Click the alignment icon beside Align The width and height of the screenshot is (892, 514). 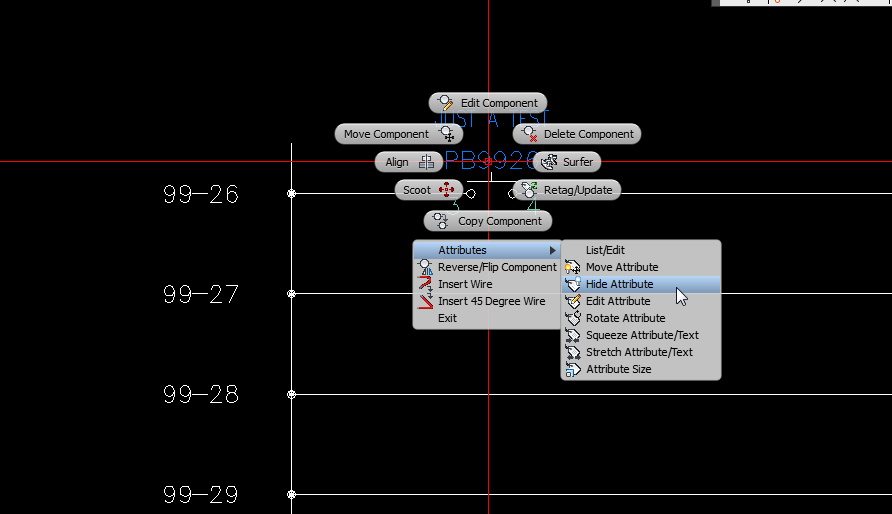(x=426, y=162)
